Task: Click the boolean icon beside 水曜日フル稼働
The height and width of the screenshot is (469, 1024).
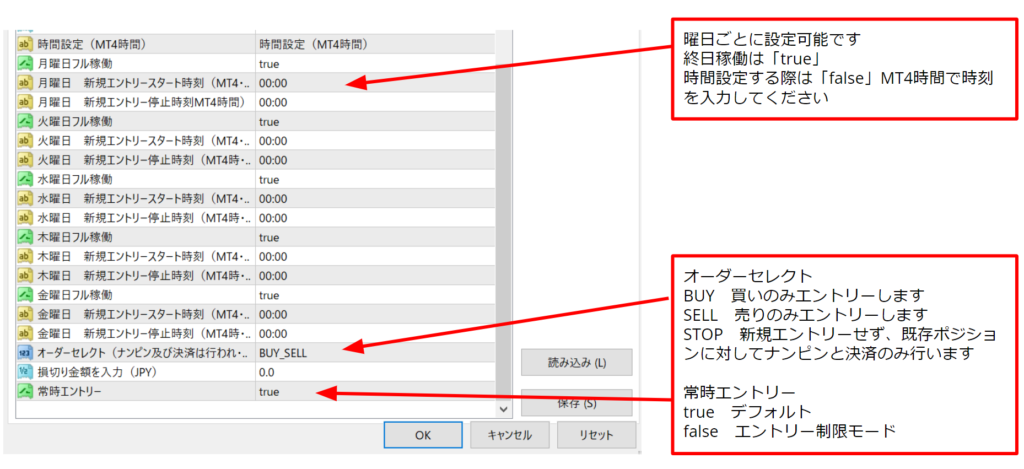Action: [25, 179]
